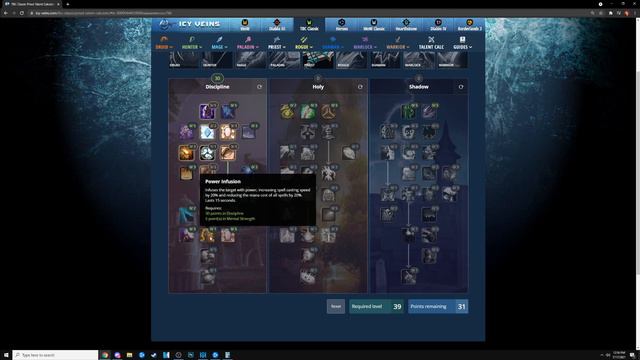Expand the Paladin class dropdown

point(248,42)
